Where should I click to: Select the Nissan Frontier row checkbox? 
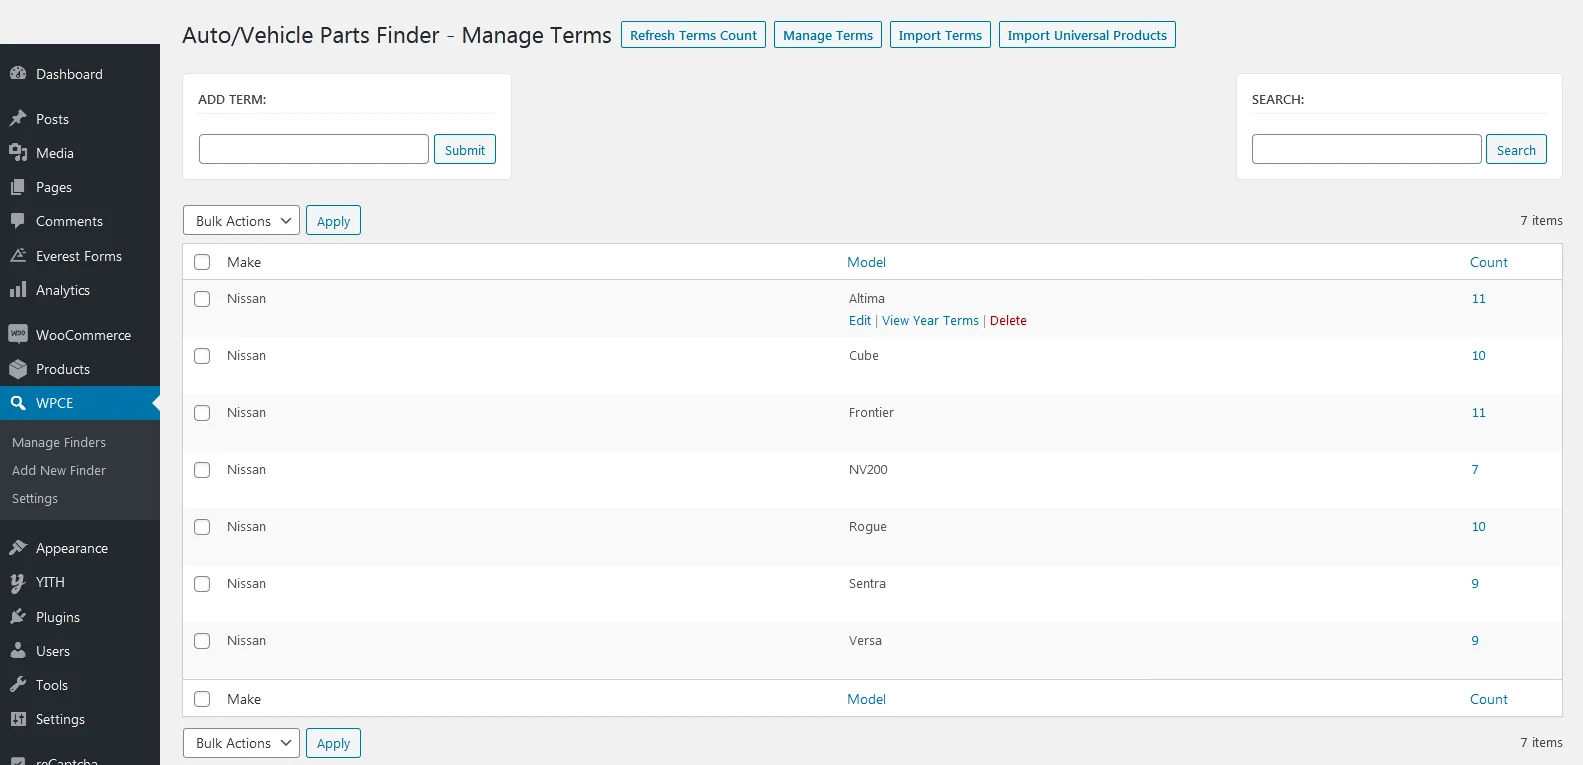202,413
